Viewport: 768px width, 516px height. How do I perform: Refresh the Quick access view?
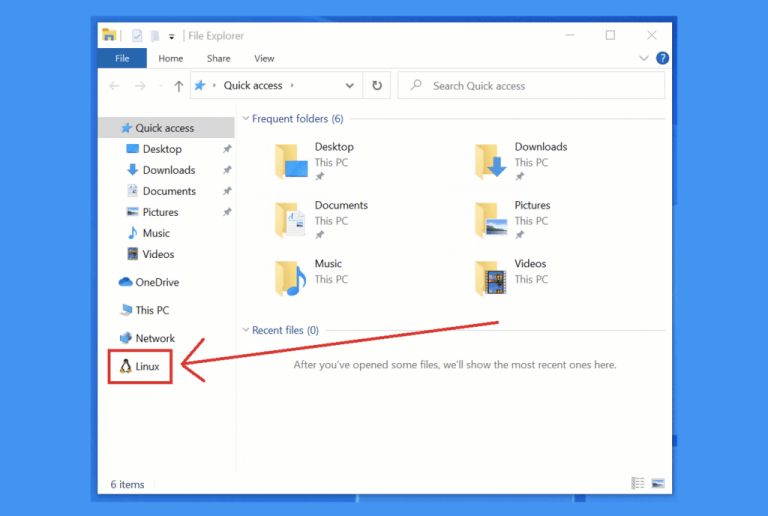click(x=377, y=86)
